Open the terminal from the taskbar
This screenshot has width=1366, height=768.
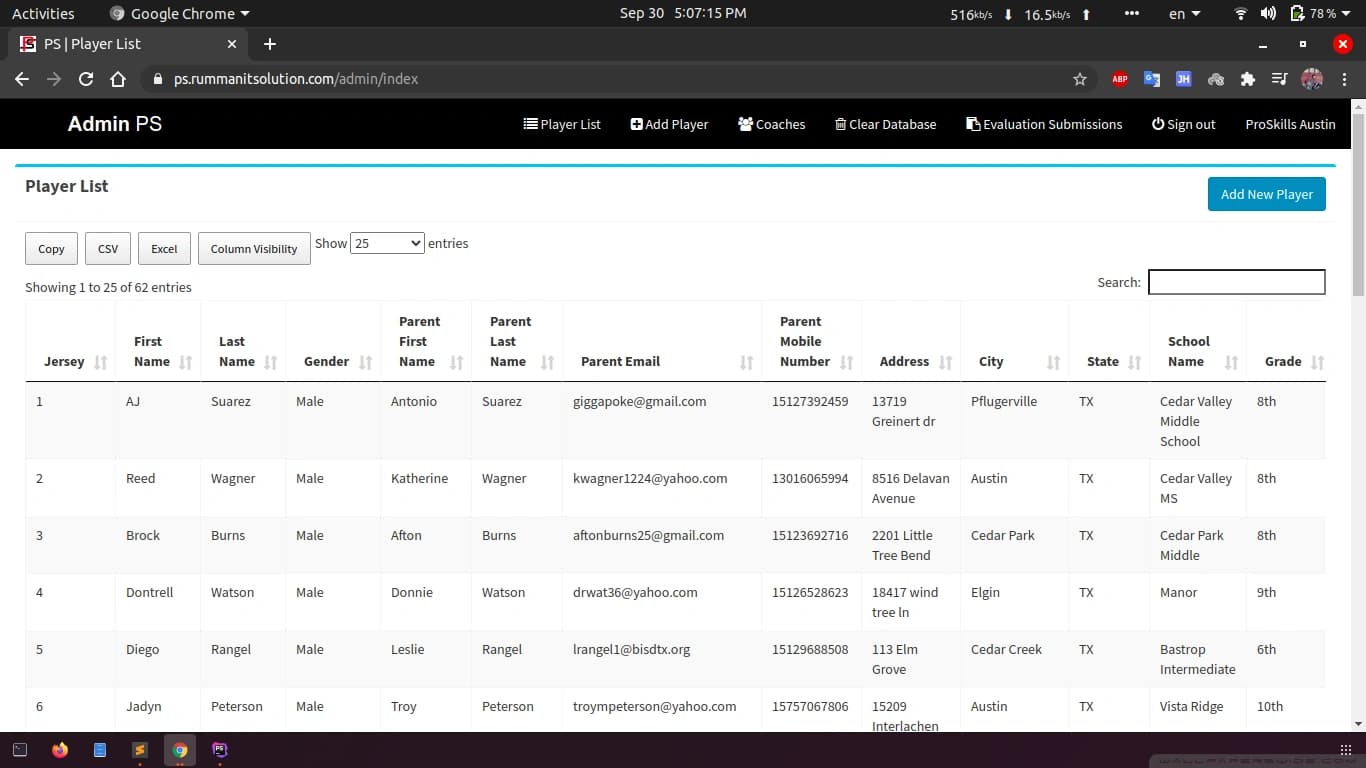[20, 749]
